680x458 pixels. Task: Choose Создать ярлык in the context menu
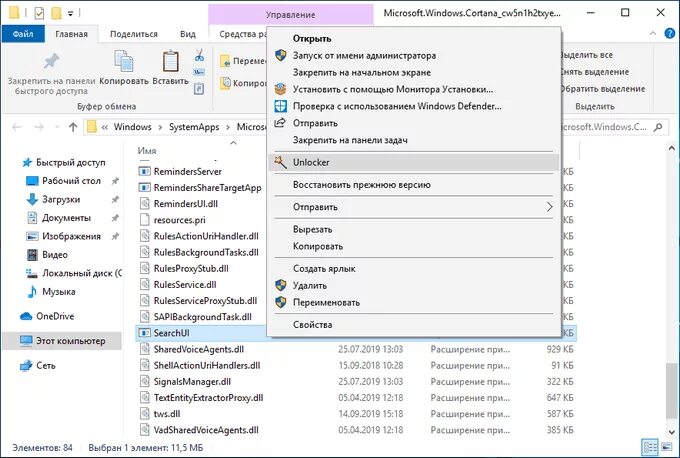click(x=414, y=268)
